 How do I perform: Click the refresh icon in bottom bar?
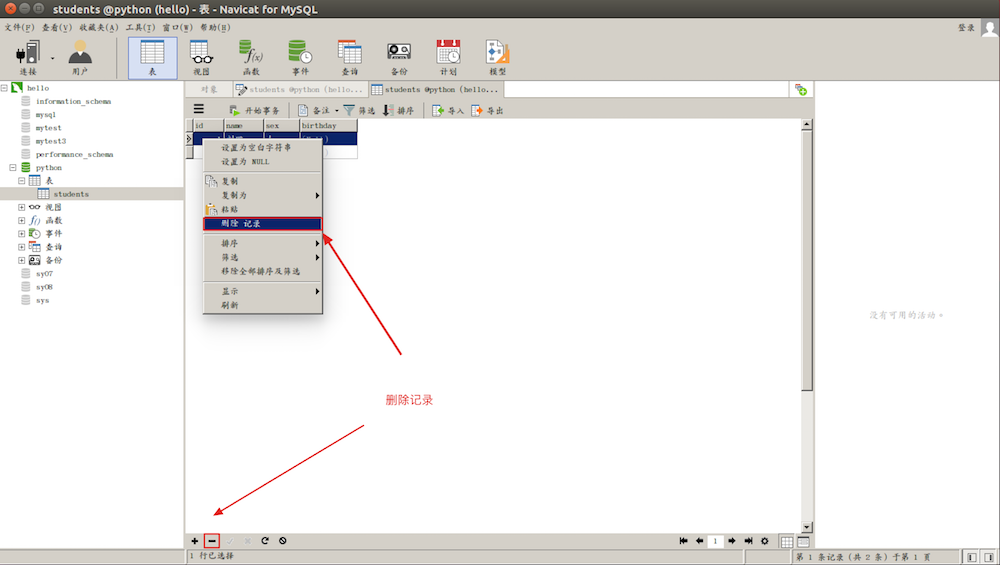point(265,541)
